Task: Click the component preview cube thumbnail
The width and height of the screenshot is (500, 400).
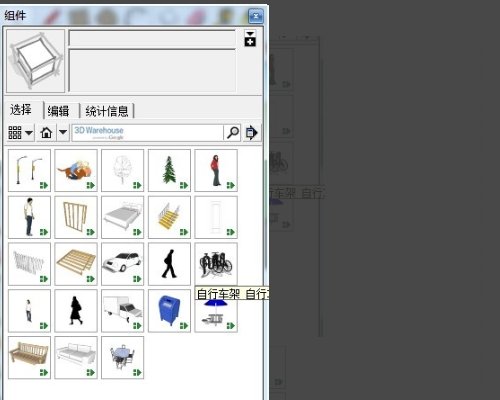Action: (35, 61)
